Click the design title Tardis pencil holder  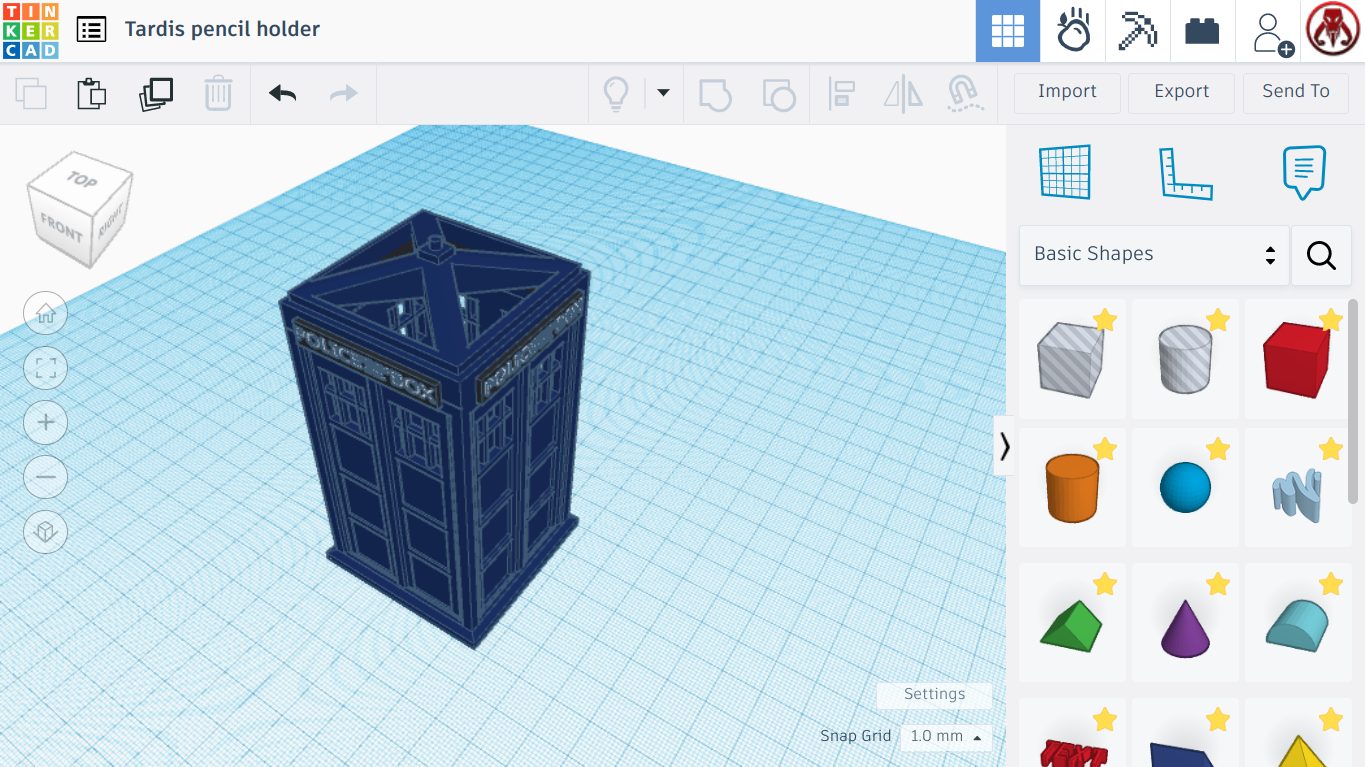pos(222,29)
